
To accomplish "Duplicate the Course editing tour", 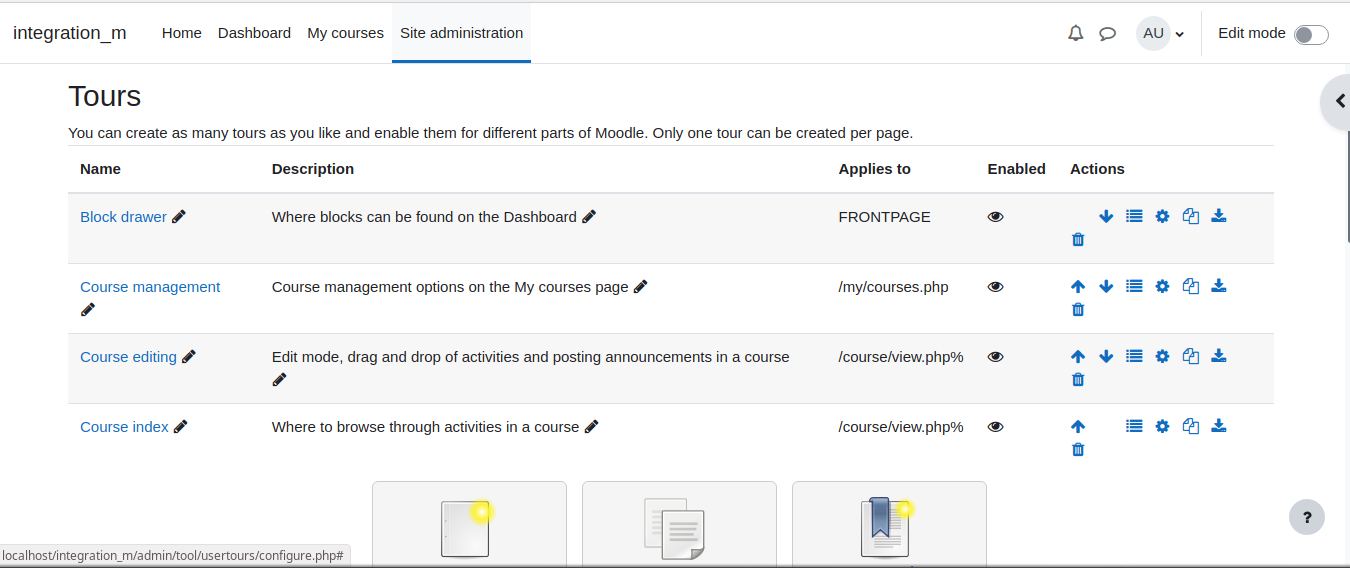I will tap(1190, 356).
